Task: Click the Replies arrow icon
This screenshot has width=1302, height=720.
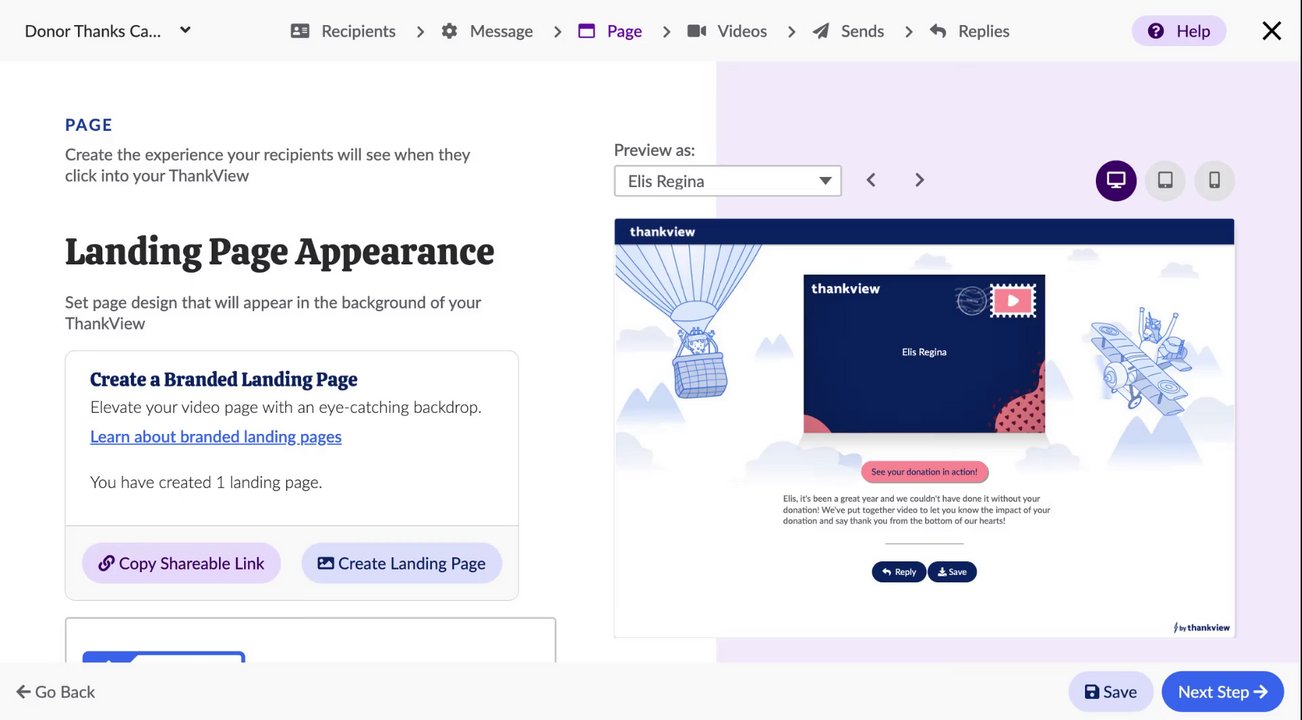Action: 938,31
